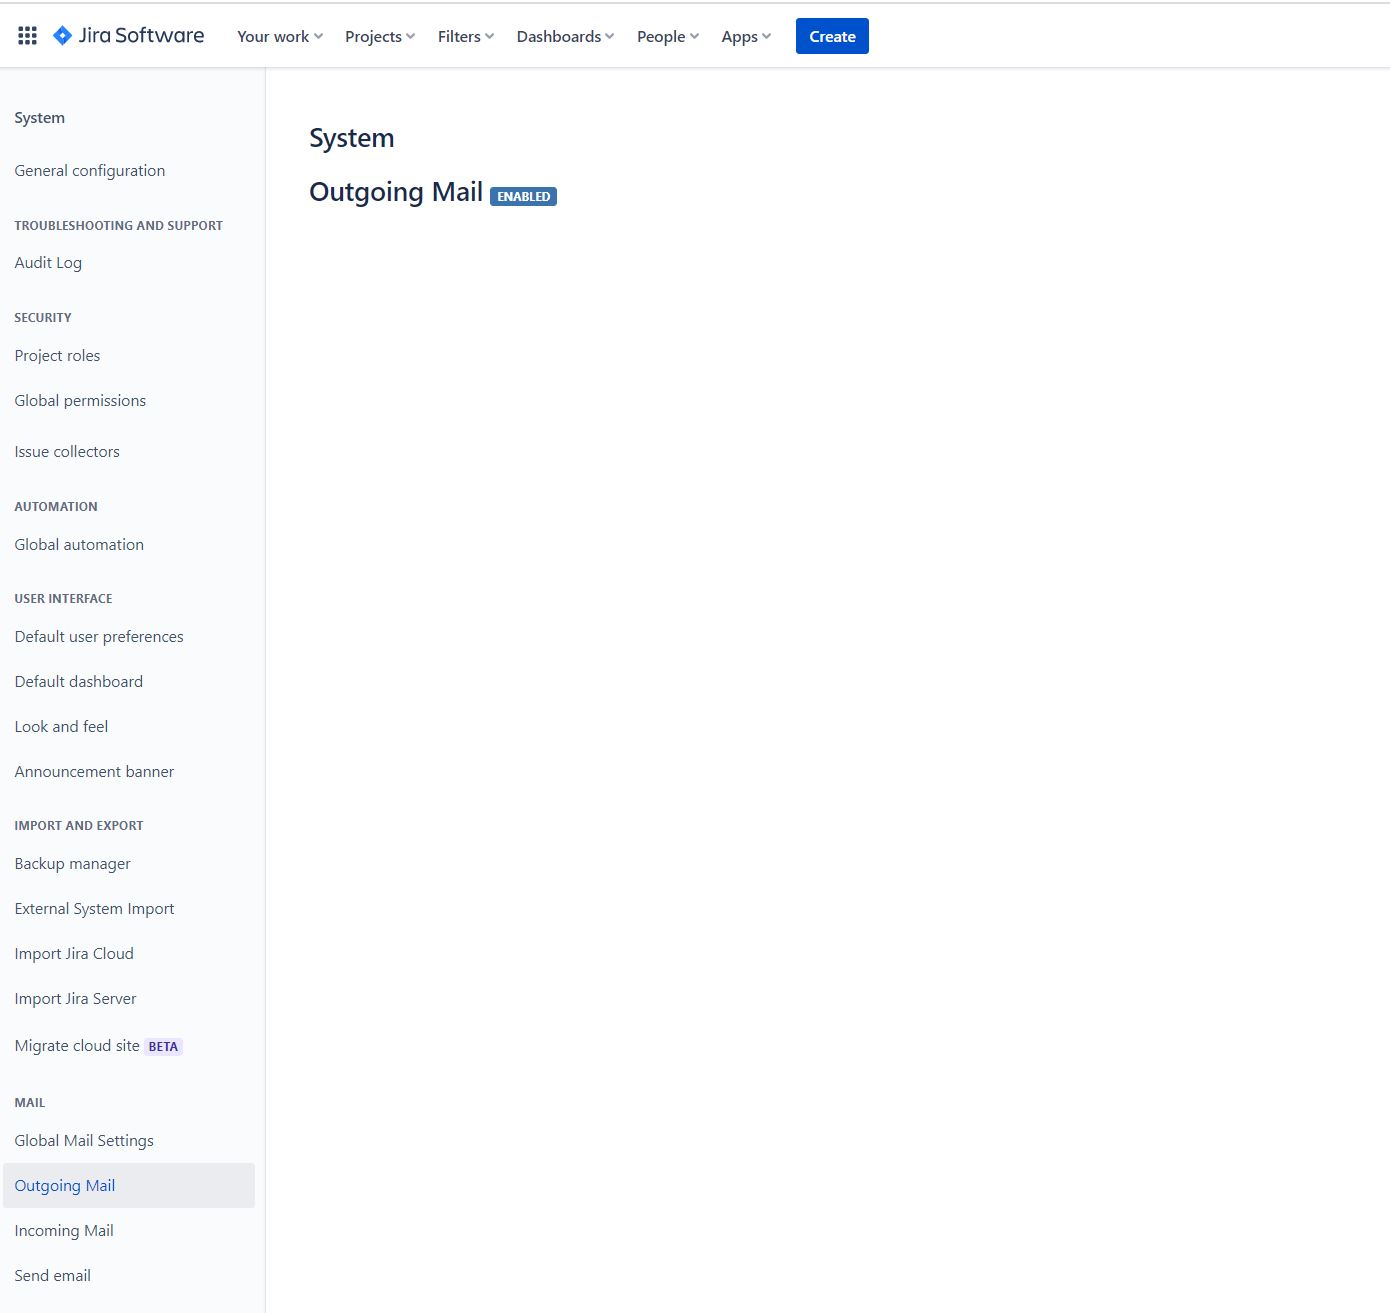Open Incoming Mail settings
The image size is (1390, 1313).
63,1230
